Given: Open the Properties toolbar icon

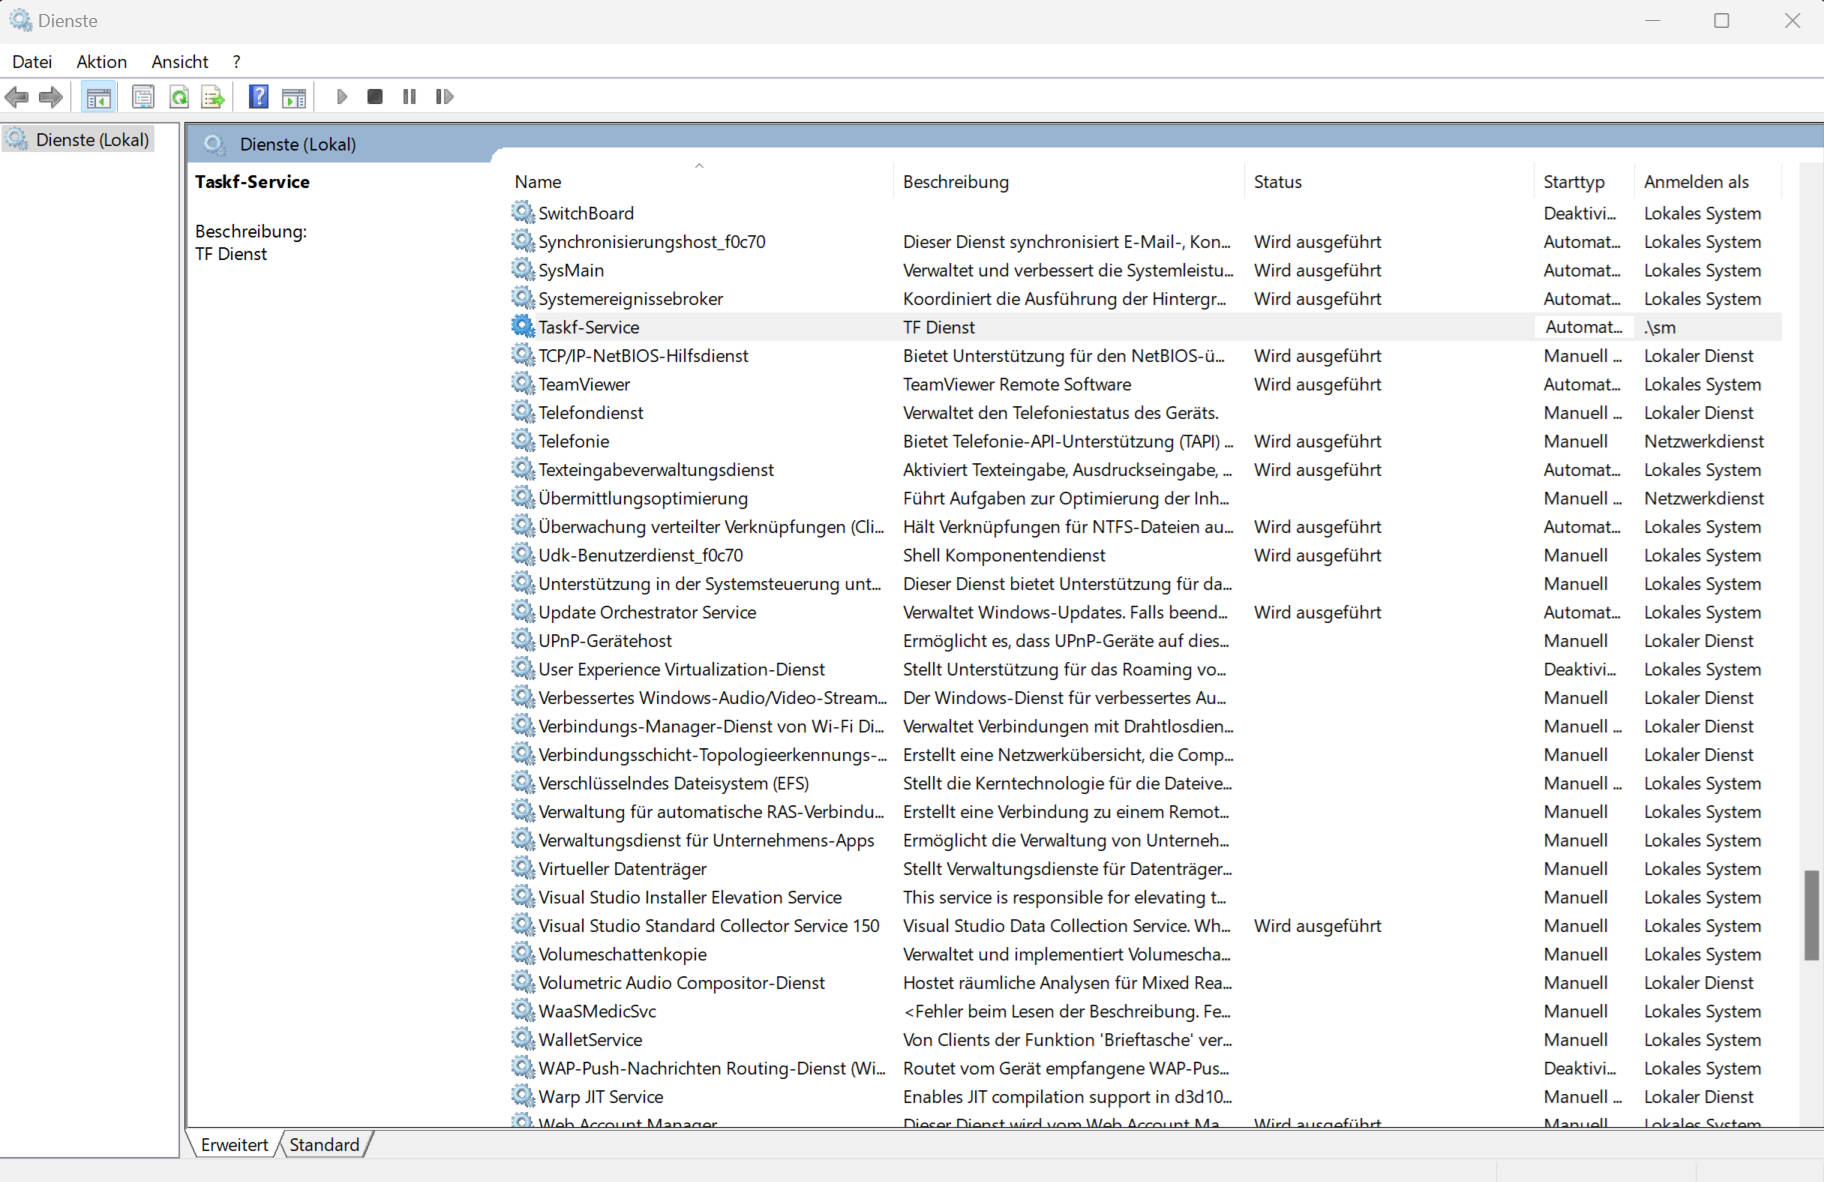Looking at the screenshot, I should [x=143, y=97].
